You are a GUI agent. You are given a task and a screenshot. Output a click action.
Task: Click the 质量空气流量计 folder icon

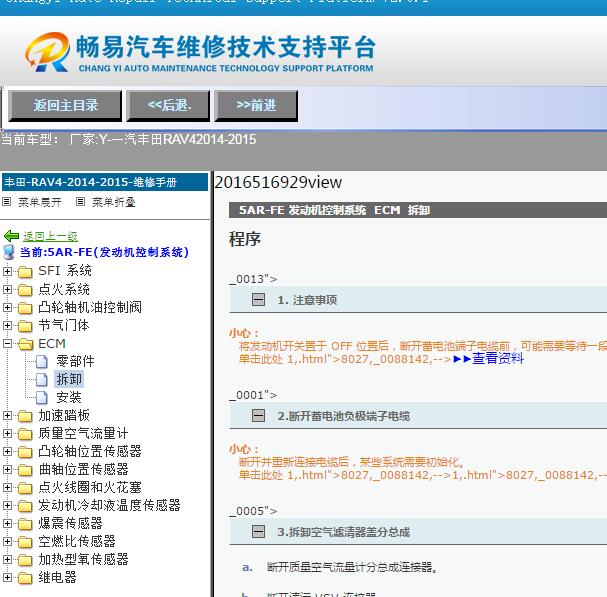[25, 434]
